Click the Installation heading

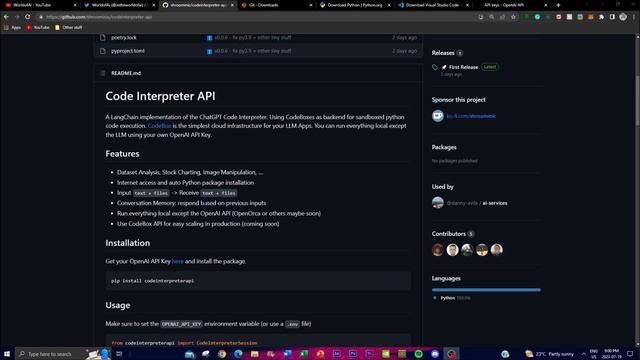coord(127,243)
